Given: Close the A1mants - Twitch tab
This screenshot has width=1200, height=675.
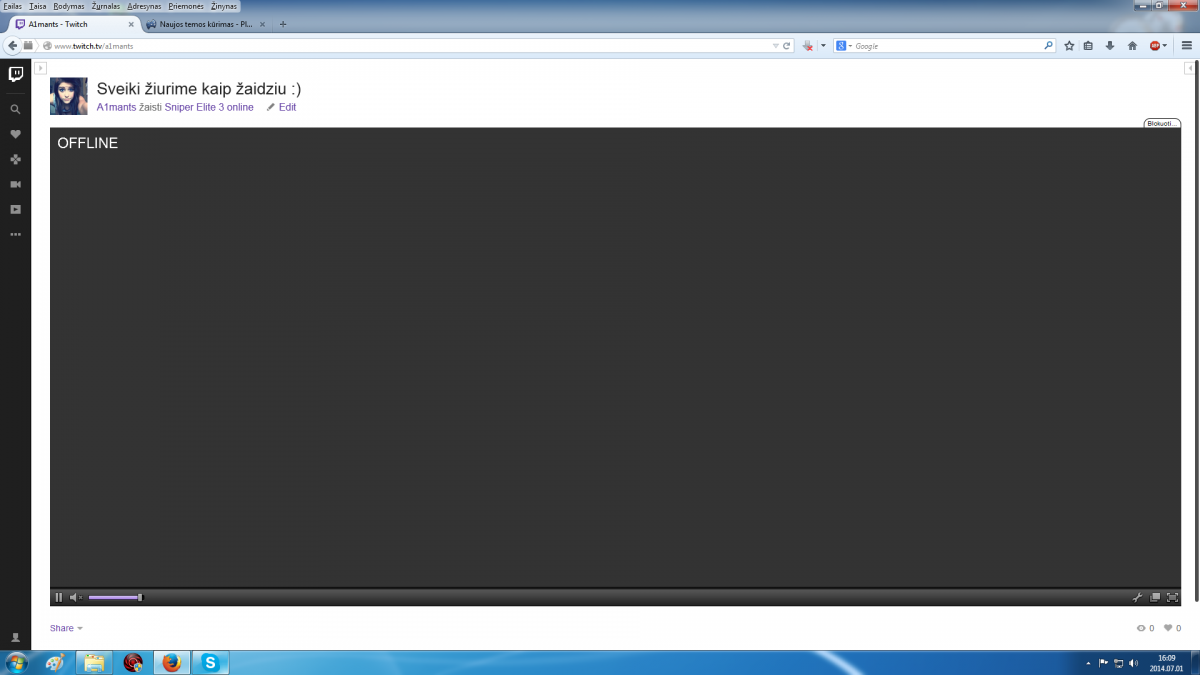Looking at the screenshot, I should tap(131, 24).
